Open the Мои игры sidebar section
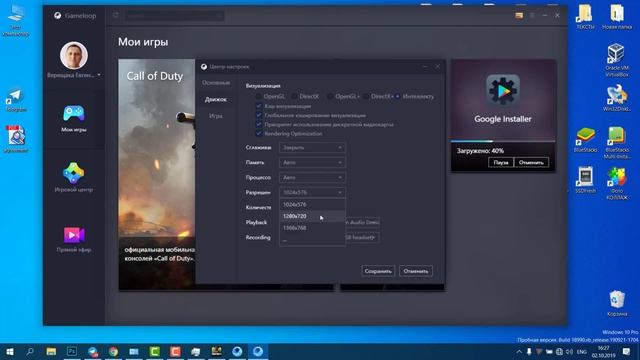This screenshot has width=640, height=360. (74, 118)
